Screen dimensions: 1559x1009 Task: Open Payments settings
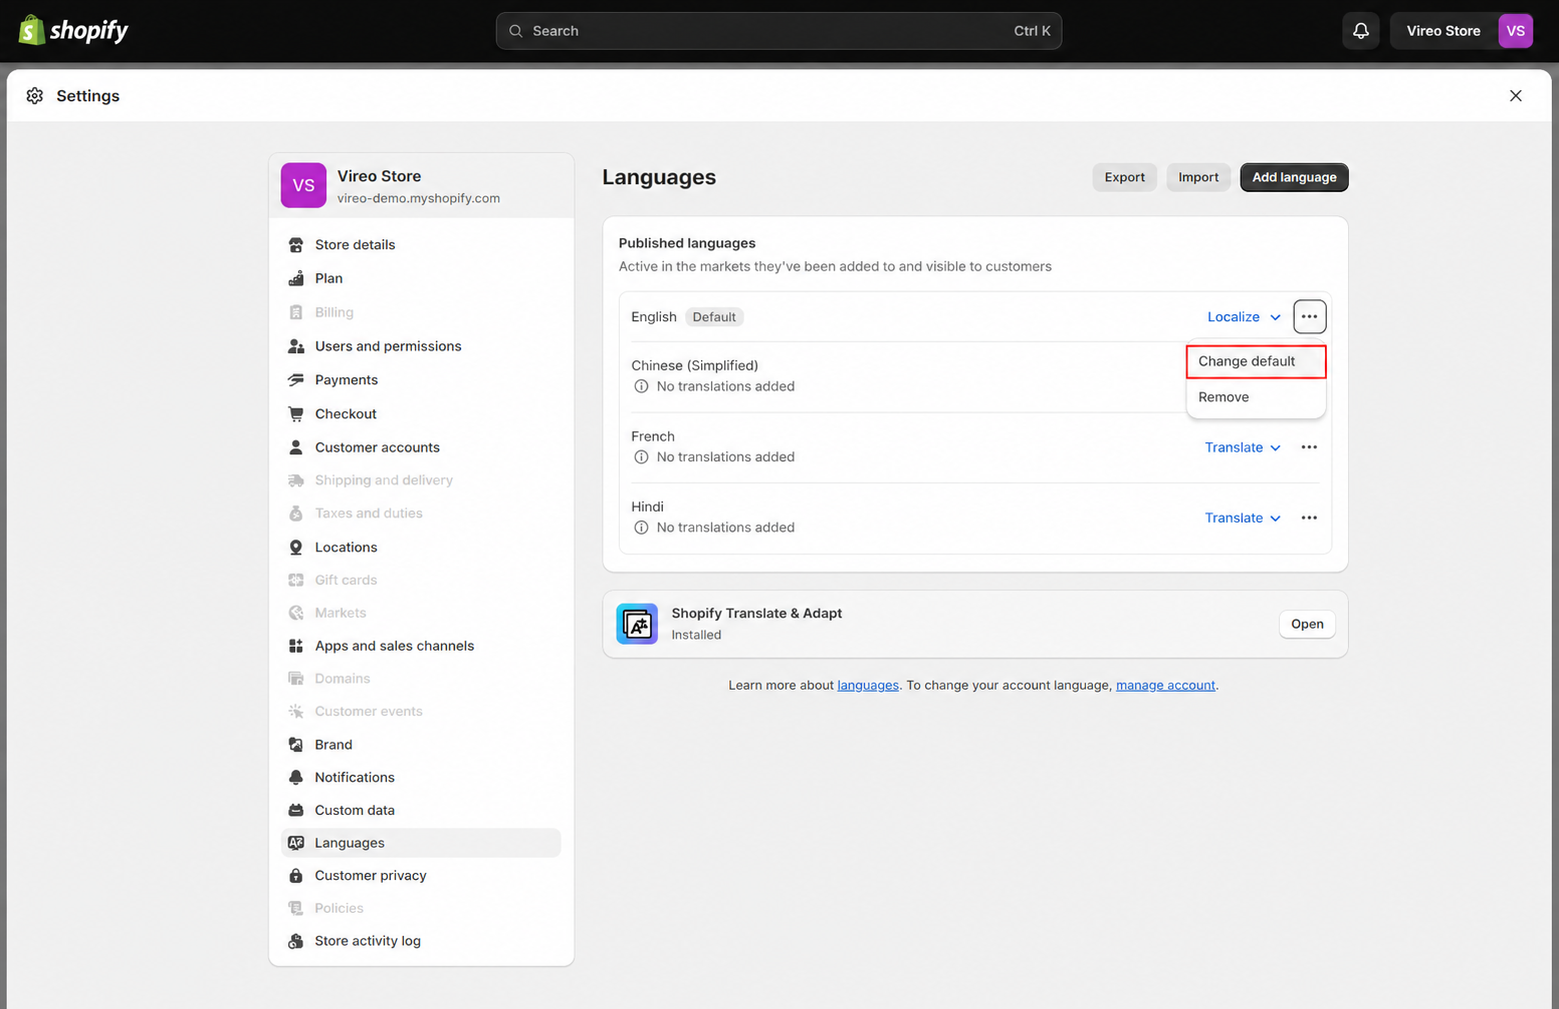pos(421,380)
